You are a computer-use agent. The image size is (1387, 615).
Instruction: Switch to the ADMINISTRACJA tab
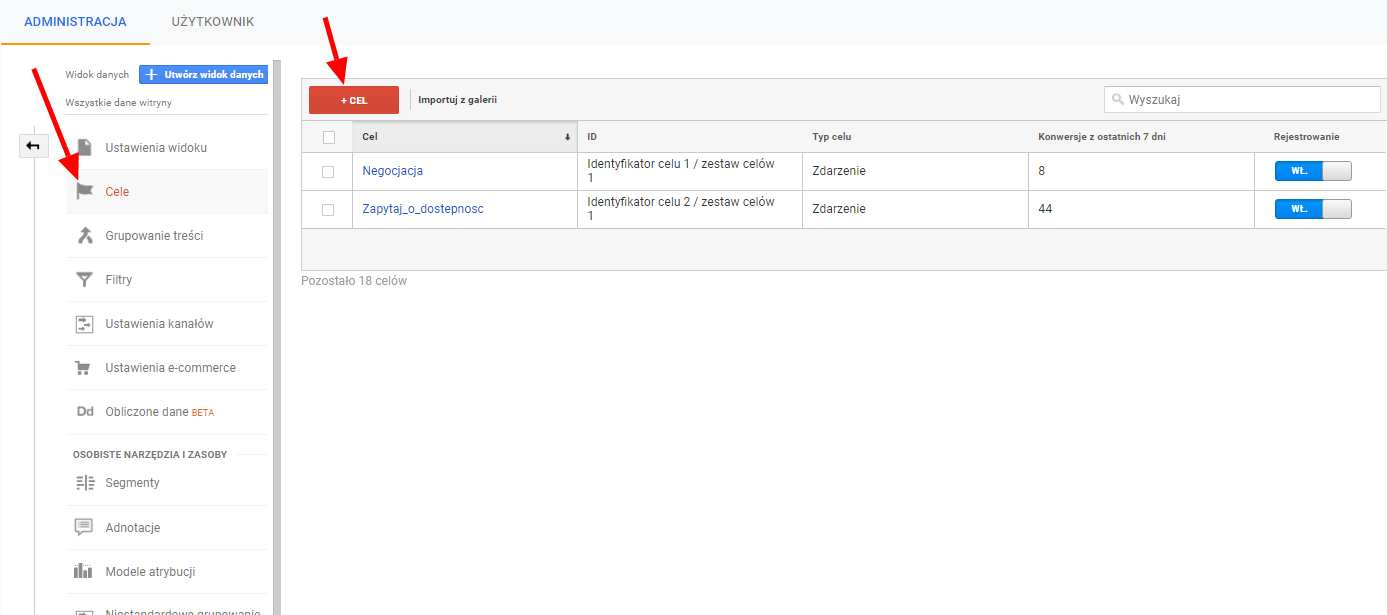[75, 21]
